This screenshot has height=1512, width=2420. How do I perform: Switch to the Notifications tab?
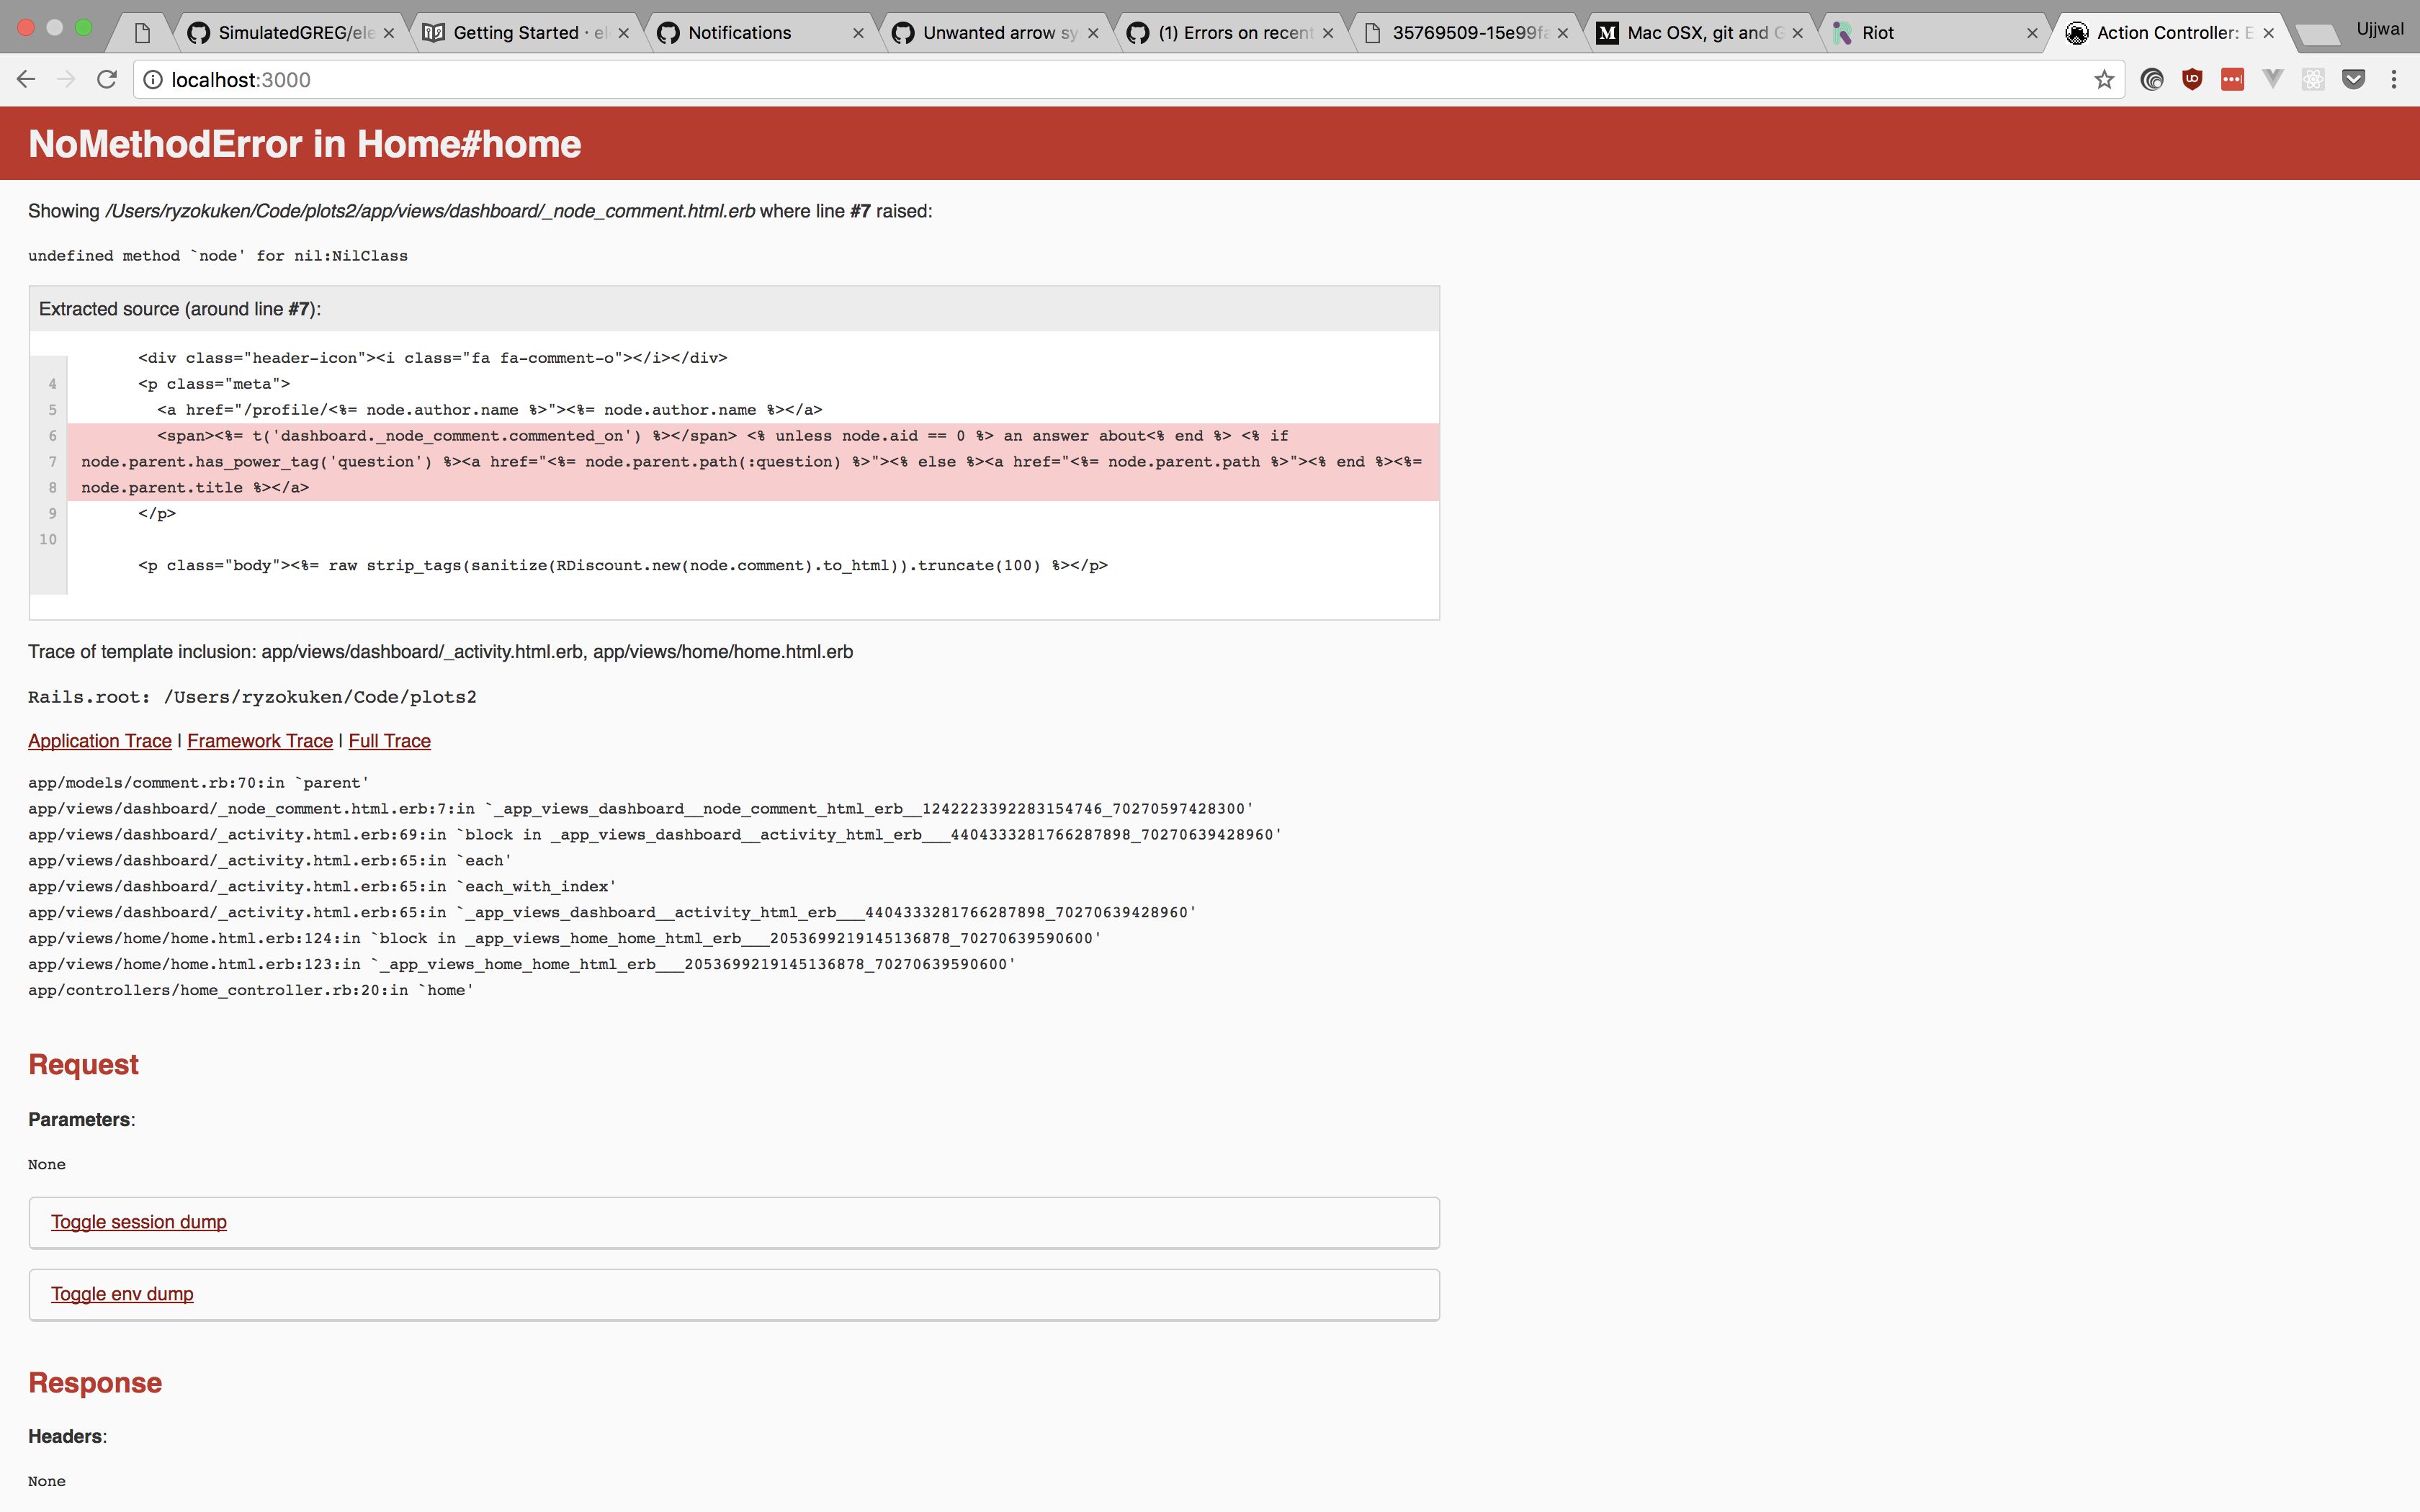point(739,32)
